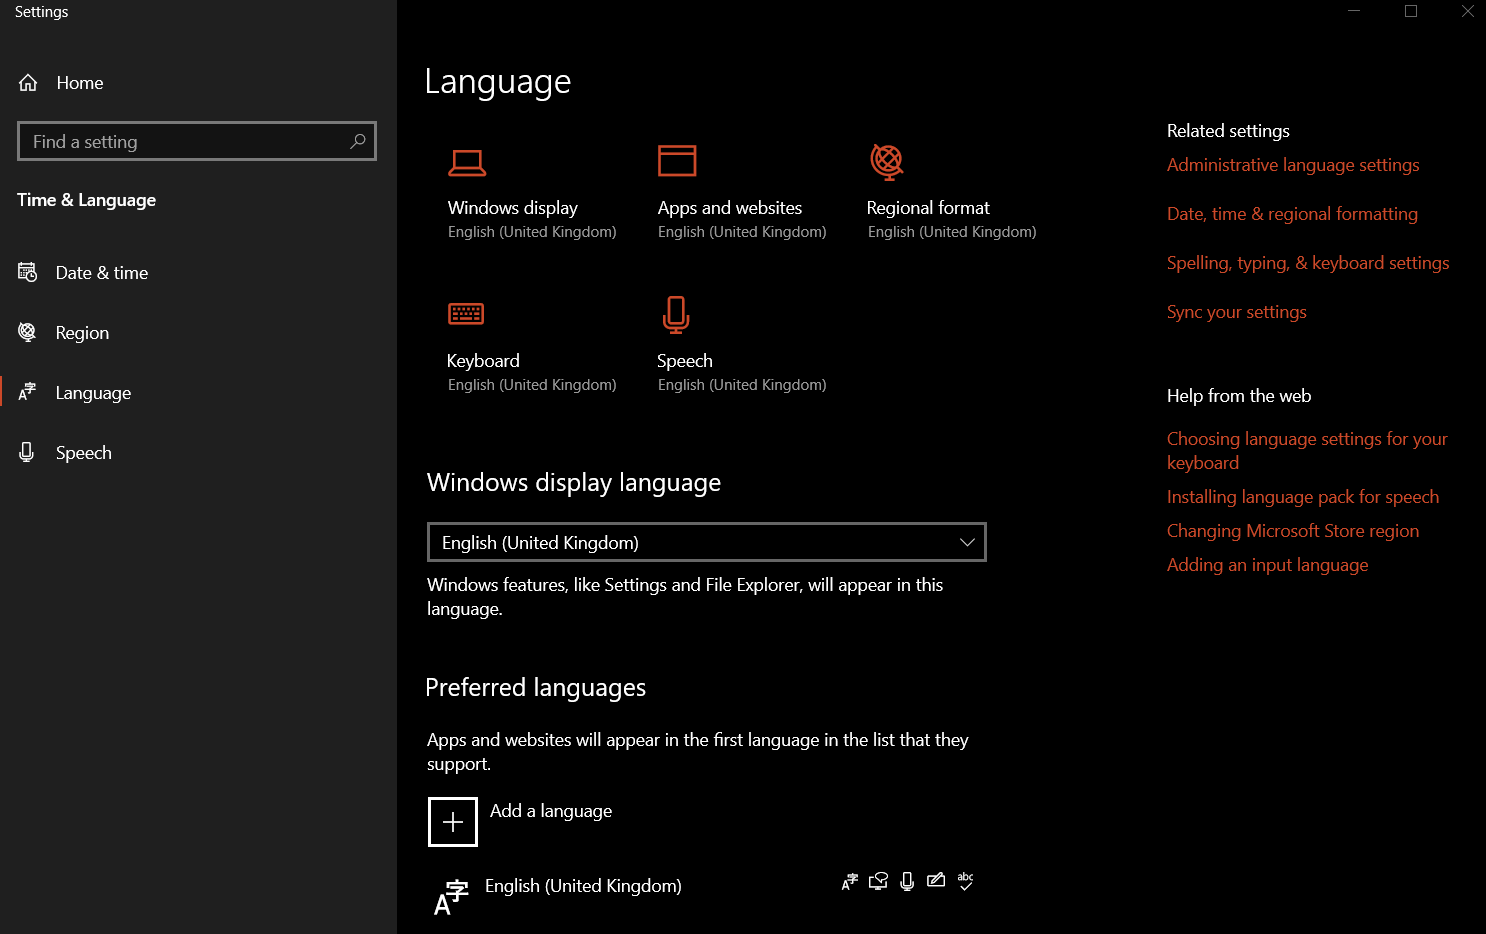Screen dimensions: 1486x934
Task: Expand the display language chevron arrow
Action: 966,542
